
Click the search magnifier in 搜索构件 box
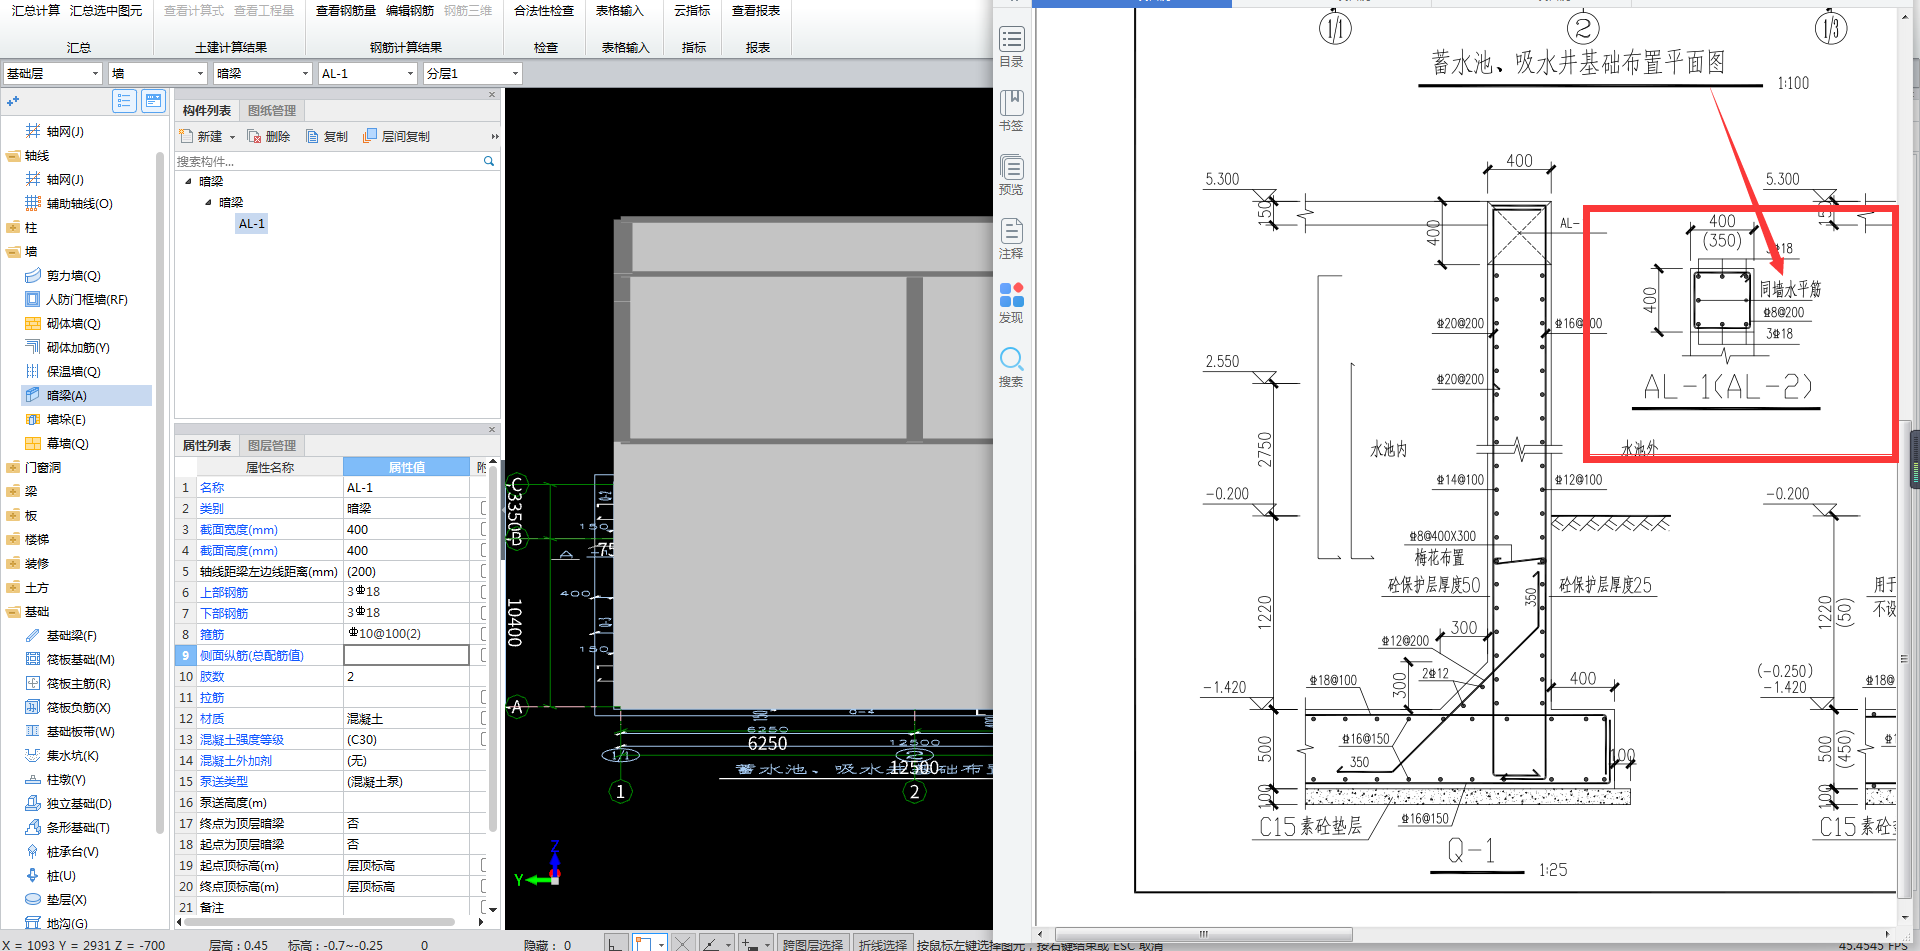tap(489, 161)
